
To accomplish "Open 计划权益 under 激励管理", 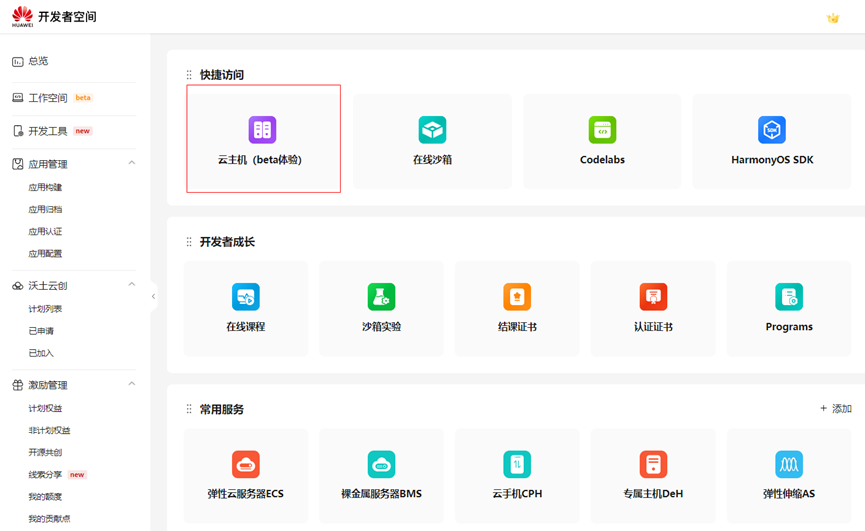I will click(x=45, y=408).
